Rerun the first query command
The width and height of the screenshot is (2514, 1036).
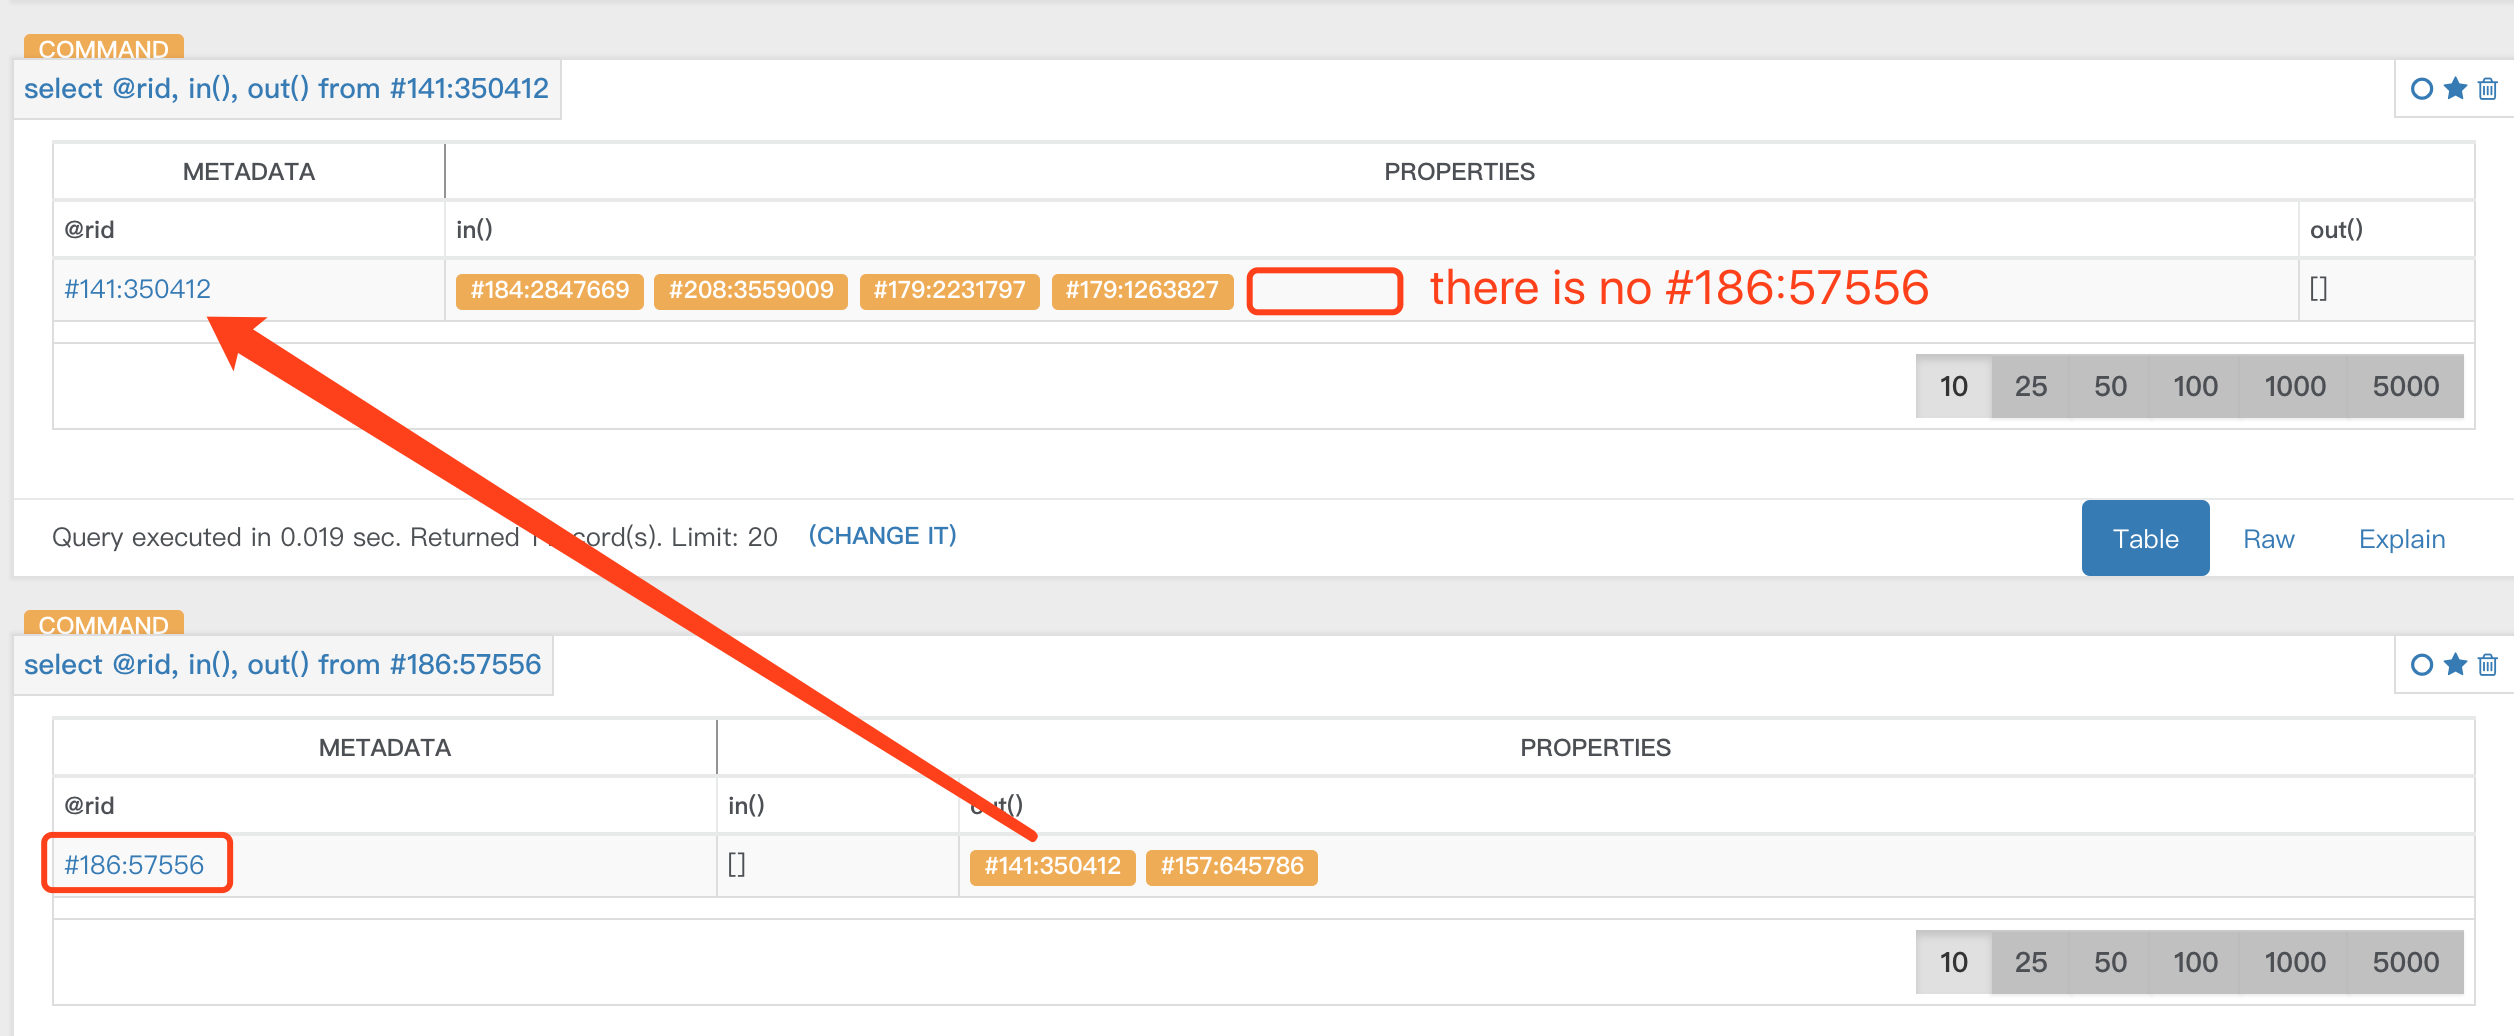tap(2420, 88)
